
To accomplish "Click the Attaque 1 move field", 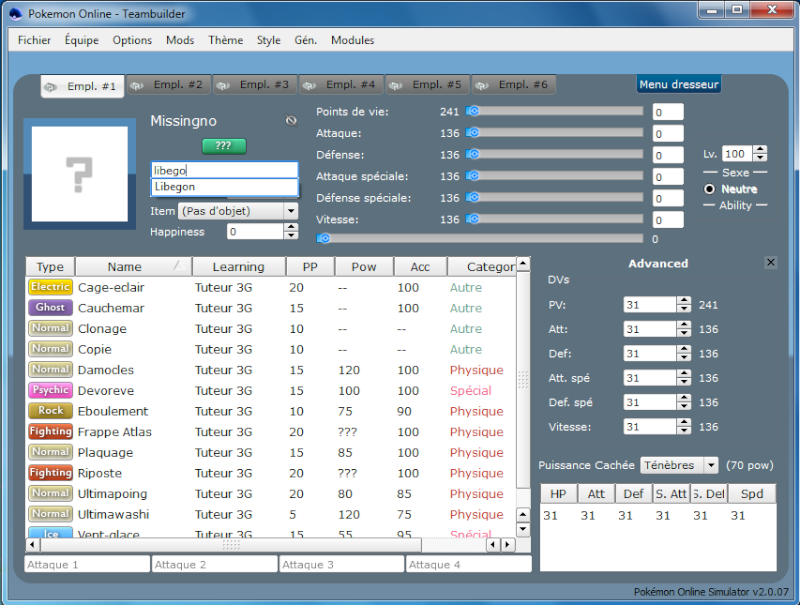I will 87,564.
